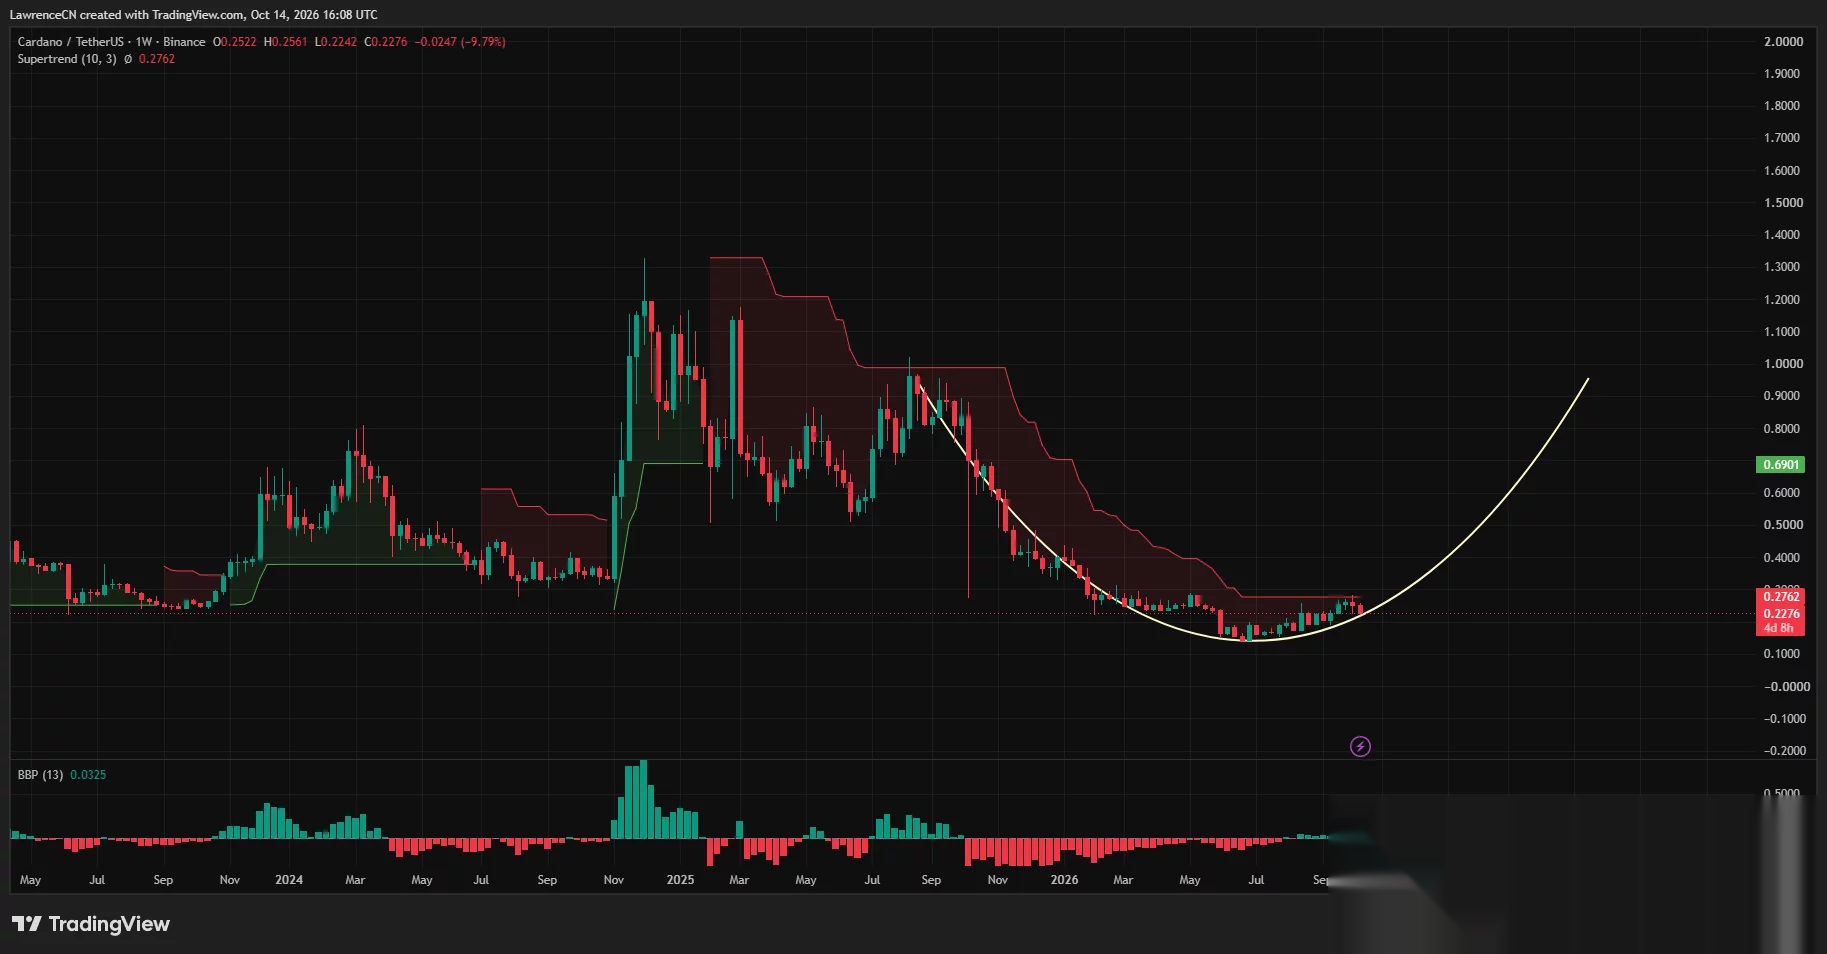This screenshot has width=1827, height=954.
Task: Click the 2.0000 price scale label
Action: pos(1783,42)
